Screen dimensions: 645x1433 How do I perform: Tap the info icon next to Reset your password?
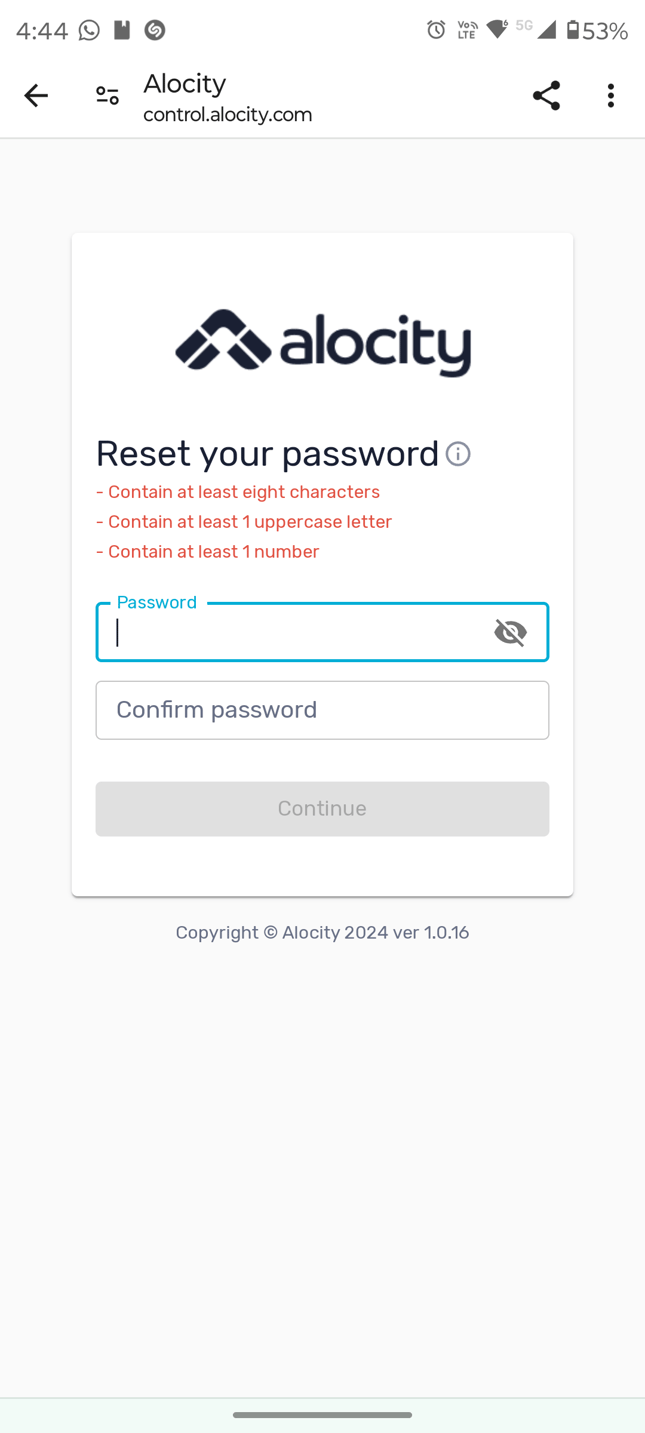tap(458, 454)
